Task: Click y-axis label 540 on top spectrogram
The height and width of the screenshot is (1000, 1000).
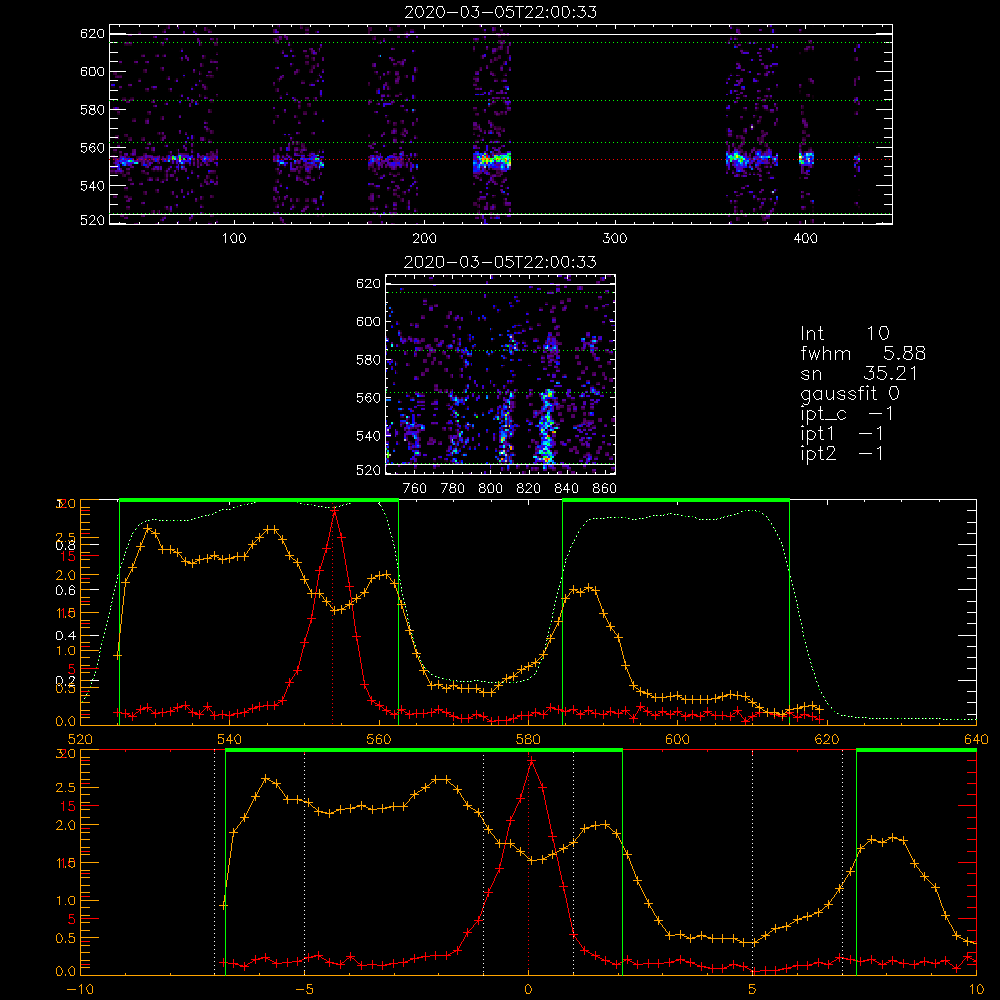Action: coord(92,186)
